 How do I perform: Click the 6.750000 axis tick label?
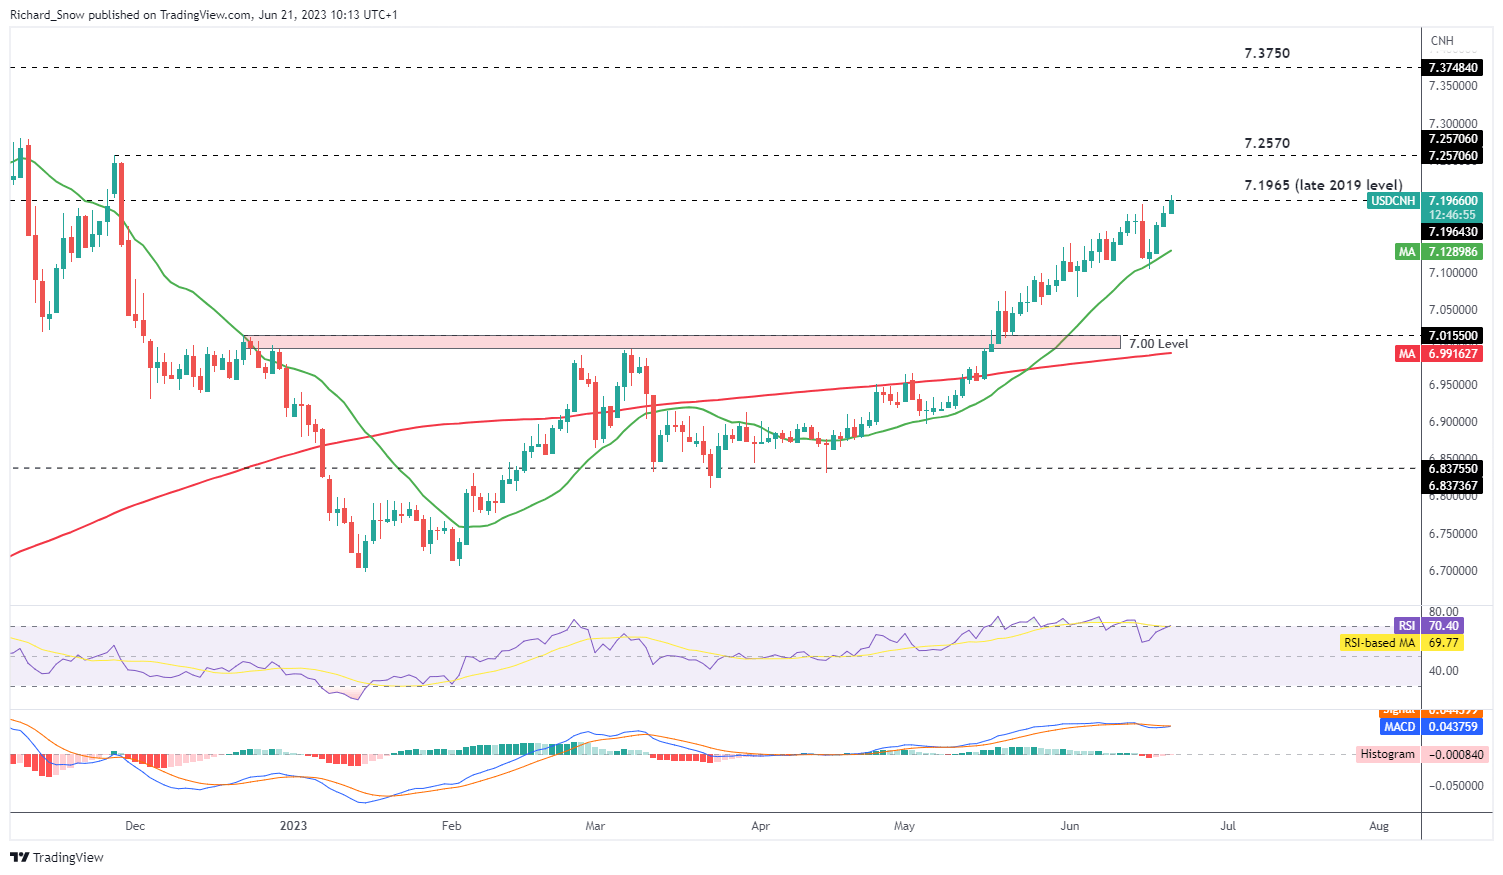coord(1453,534)
